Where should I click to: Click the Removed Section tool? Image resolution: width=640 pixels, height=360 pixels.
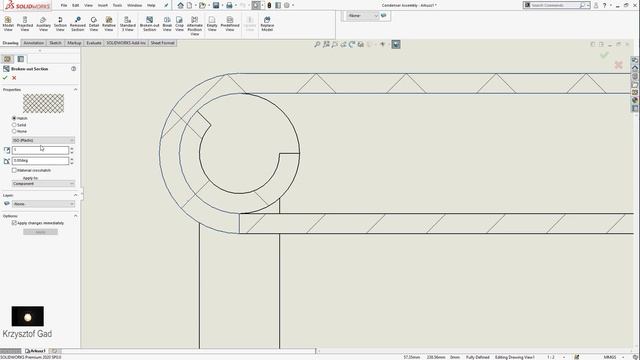78,24
